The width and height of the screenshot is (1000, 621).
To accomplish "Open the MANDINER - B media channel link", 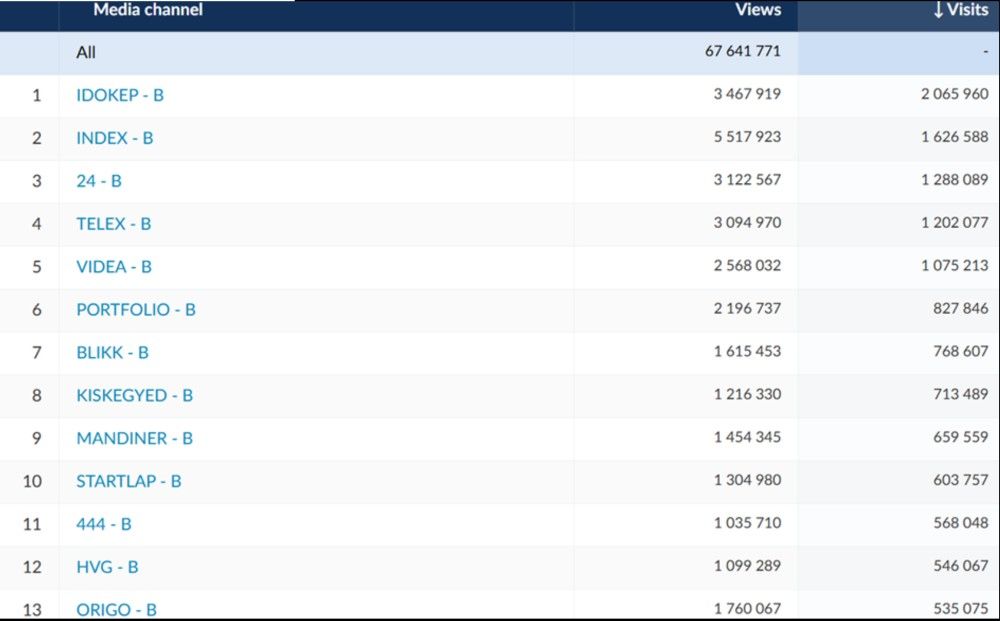I will 135,438.
